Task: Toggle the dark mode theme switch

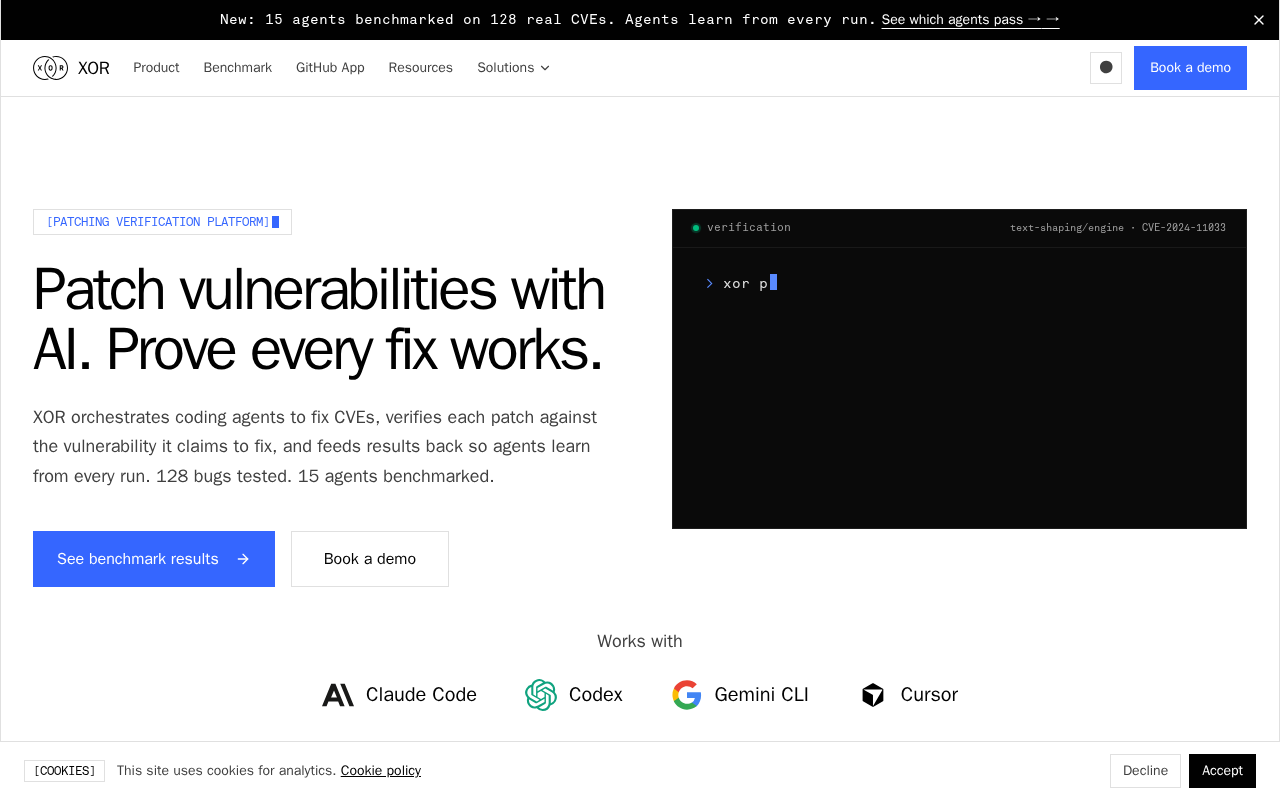Action: 1106,68
